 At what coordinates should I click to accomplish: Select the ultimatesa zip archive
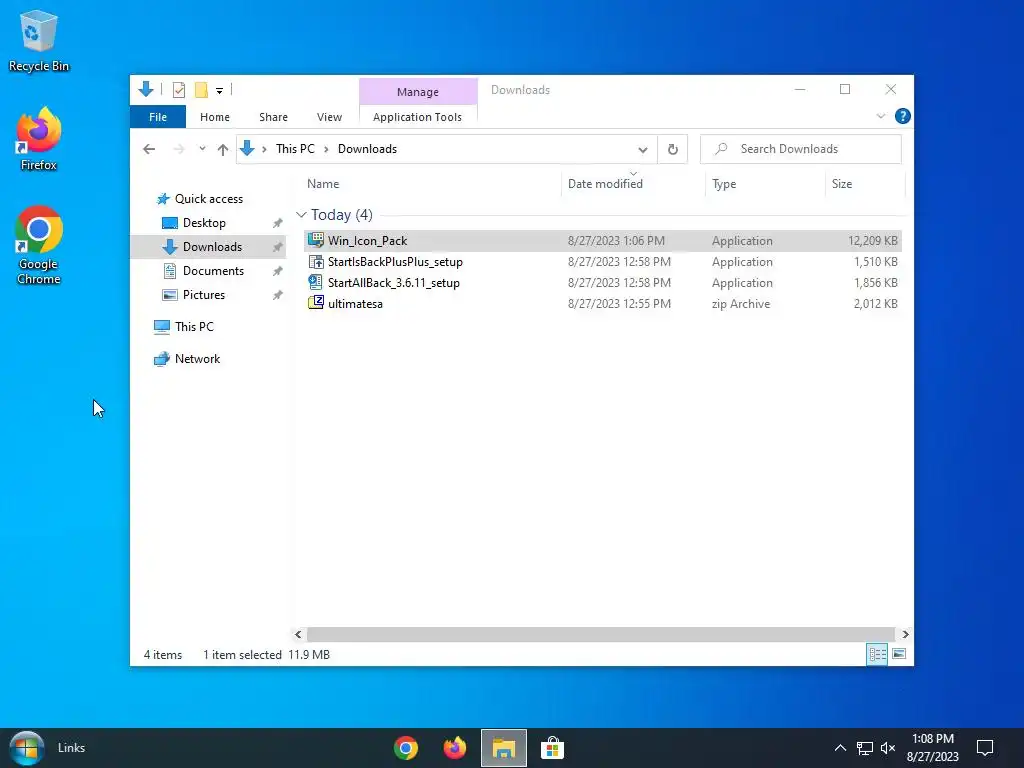click(x=603, y=304)
